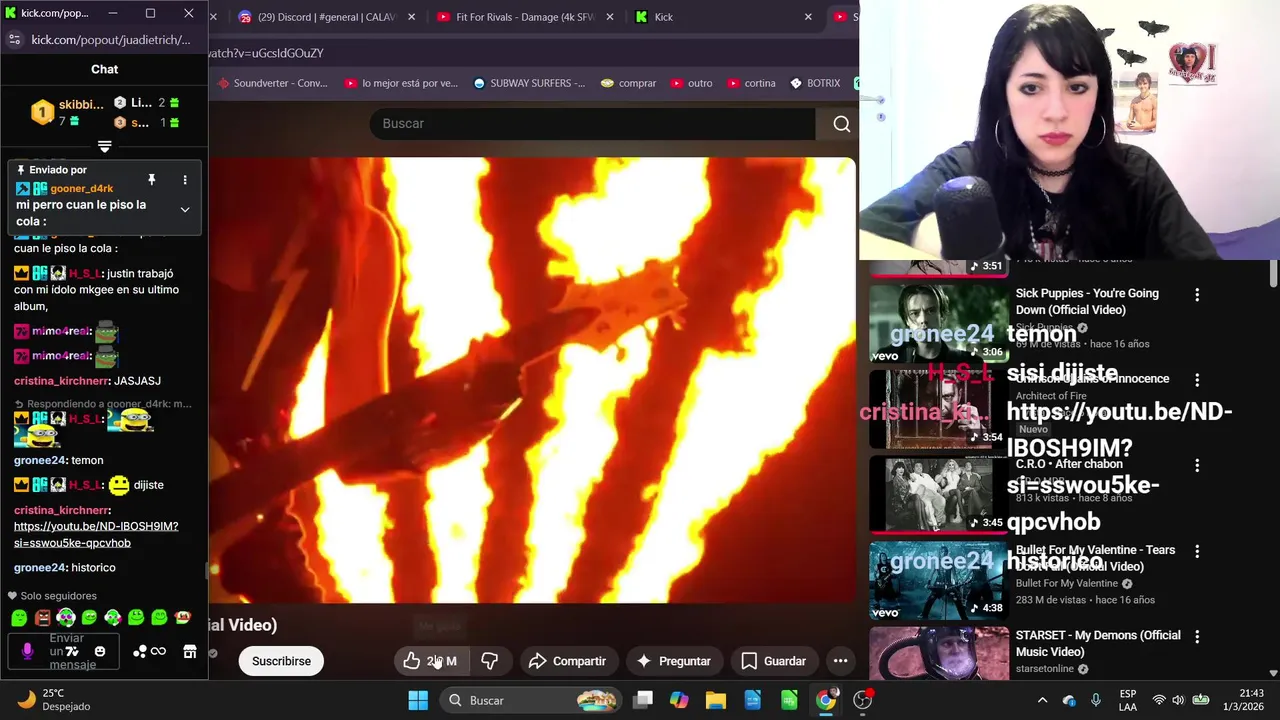Open Bullet For My Valentine Tears video options
The image size is (1280, 720).
(1197, 551)
